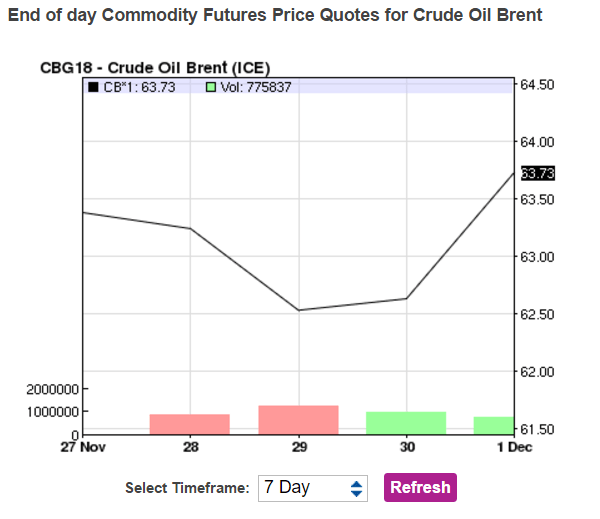The height and width of the screenshot is (519, 600).
Task: Click the End of day Commodity Futures heading
Action: pos(275,16)
